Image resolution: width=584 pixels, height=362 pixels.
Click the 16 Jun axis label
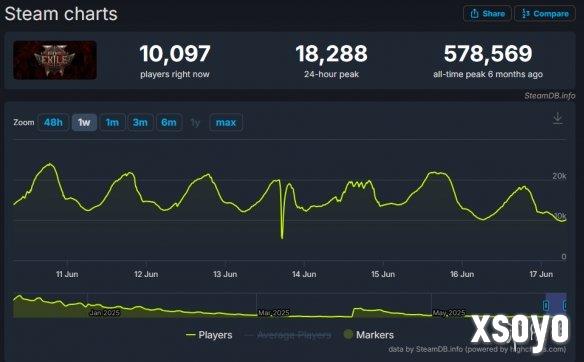tap(462, 274)
